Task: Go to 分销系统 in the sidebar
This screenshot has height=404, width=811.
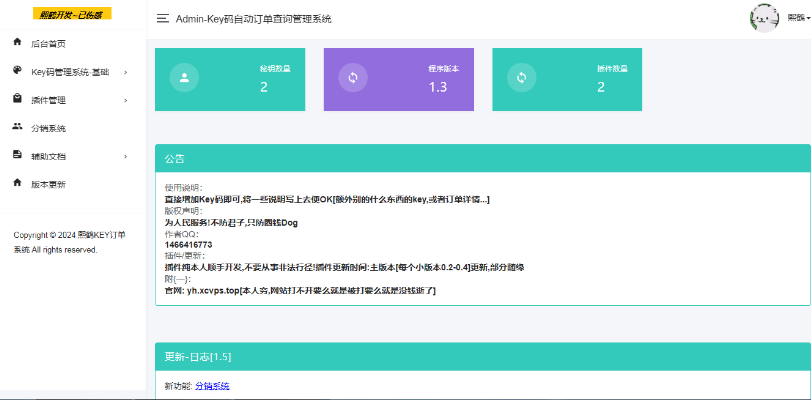Action: [x=73, y=128]
